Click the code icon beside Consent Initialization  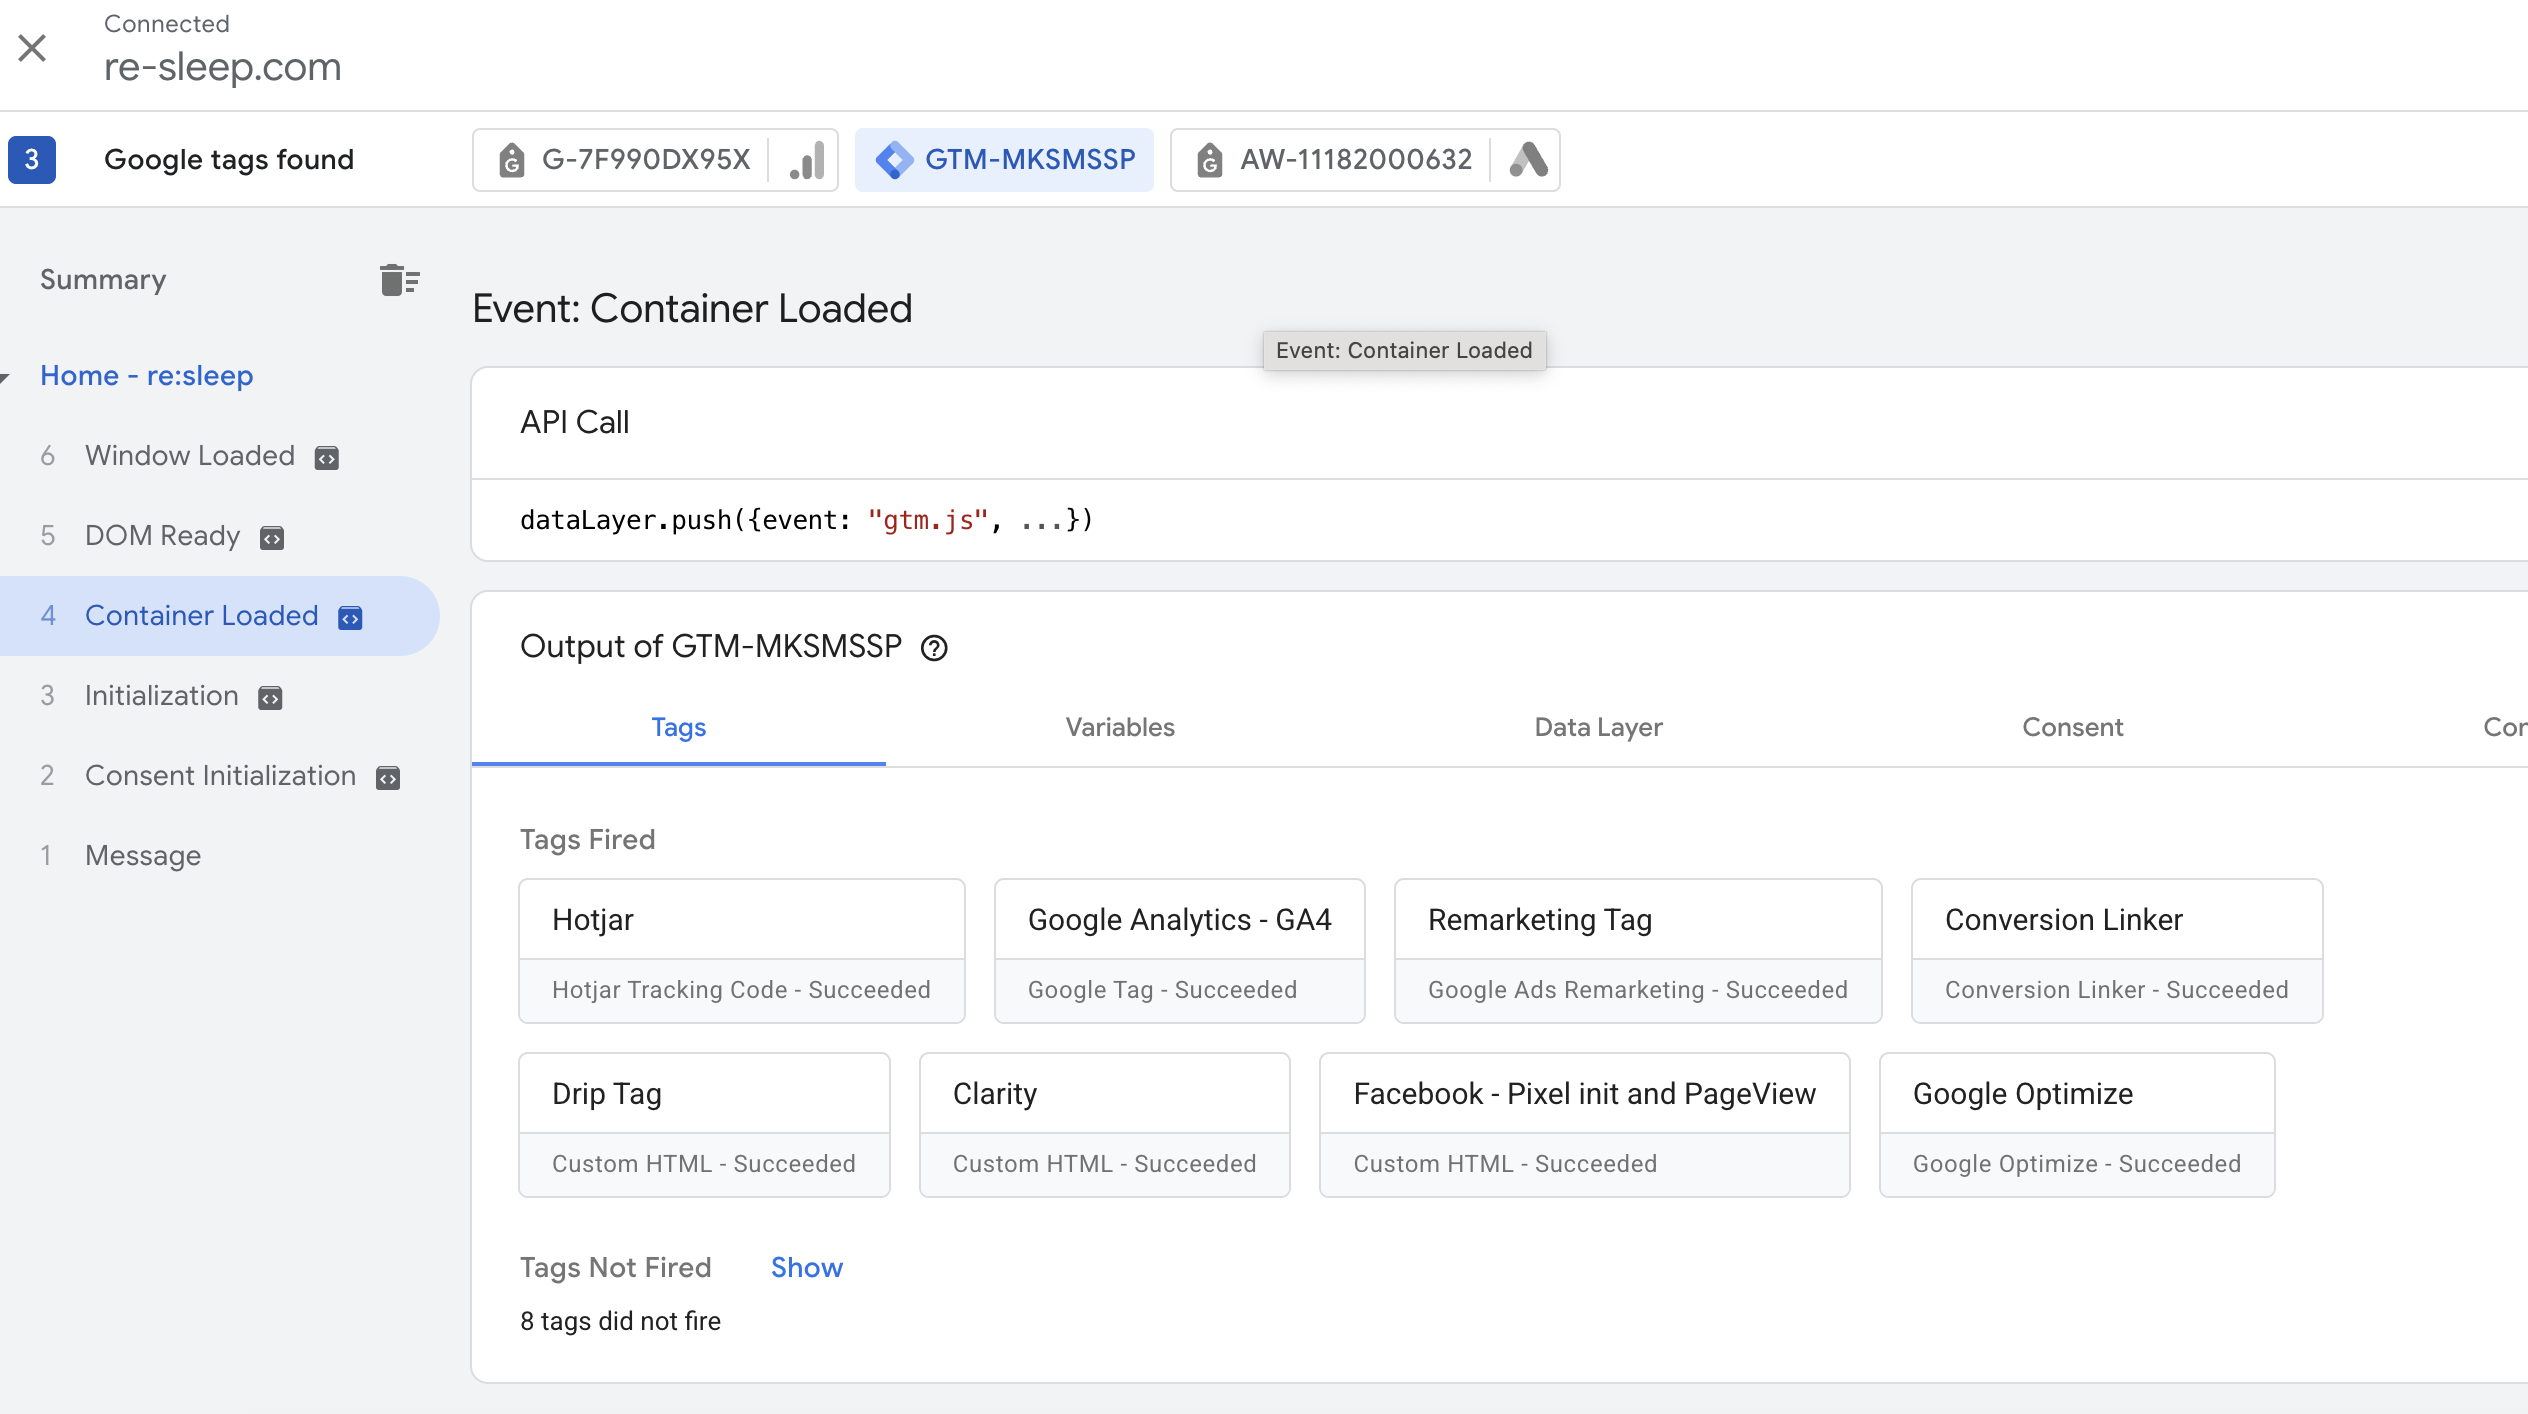[x=388, y=778]
